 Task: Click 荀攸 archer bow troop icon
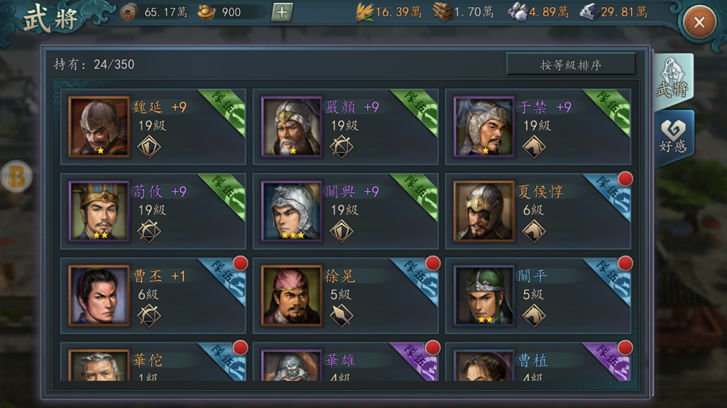click(x=149, y=231)
